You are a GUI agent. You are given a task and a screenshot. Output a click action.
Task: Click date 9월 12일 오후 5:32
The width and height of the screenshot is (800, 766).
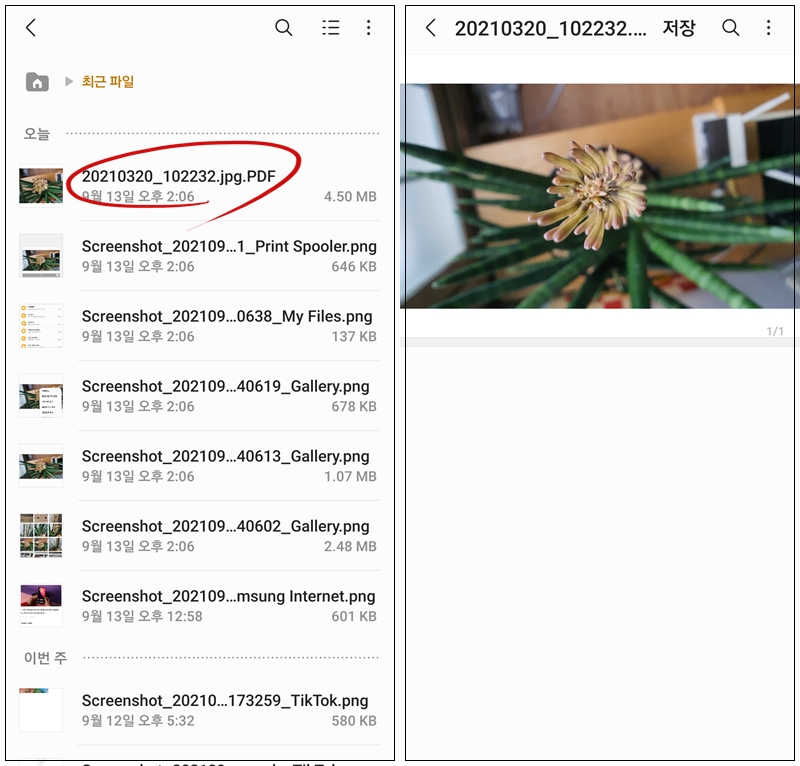point(138,721)
